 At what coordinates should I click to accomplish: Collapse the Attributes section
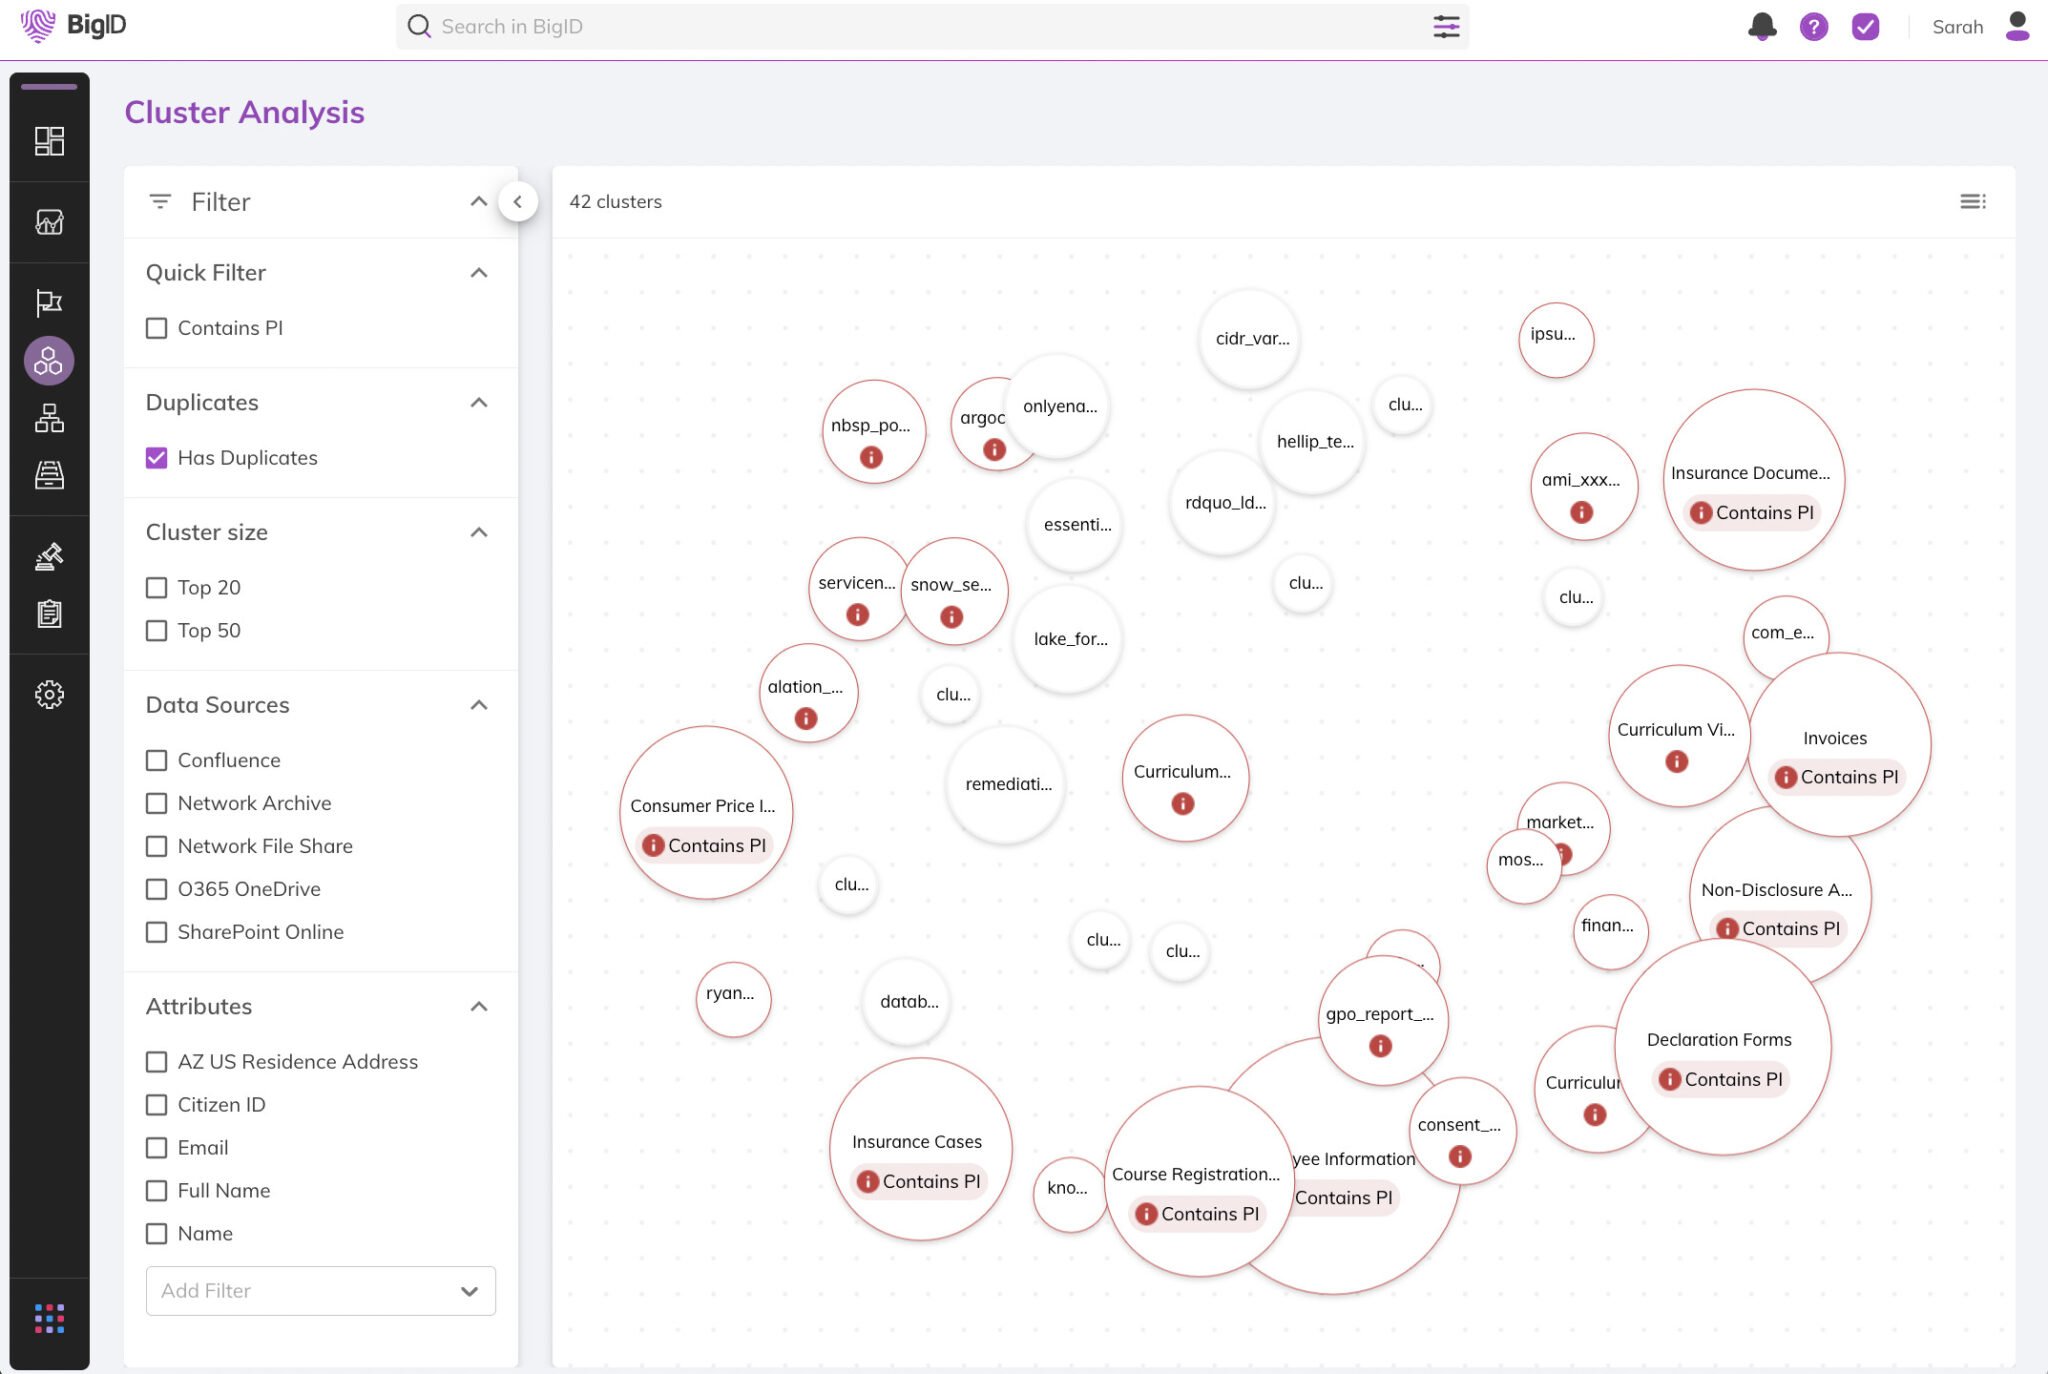pos(480,1006)
